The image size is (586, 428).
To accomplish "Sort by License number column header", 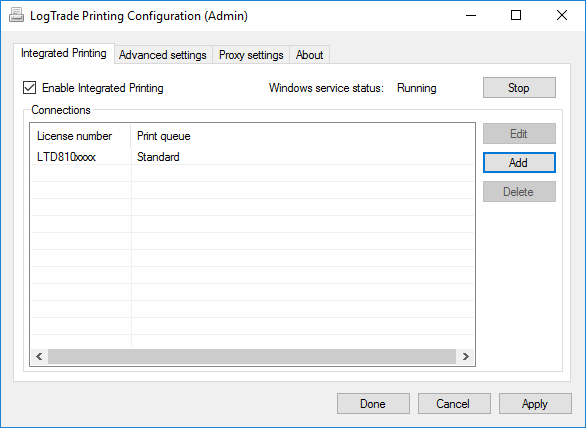I will point(80,136).
